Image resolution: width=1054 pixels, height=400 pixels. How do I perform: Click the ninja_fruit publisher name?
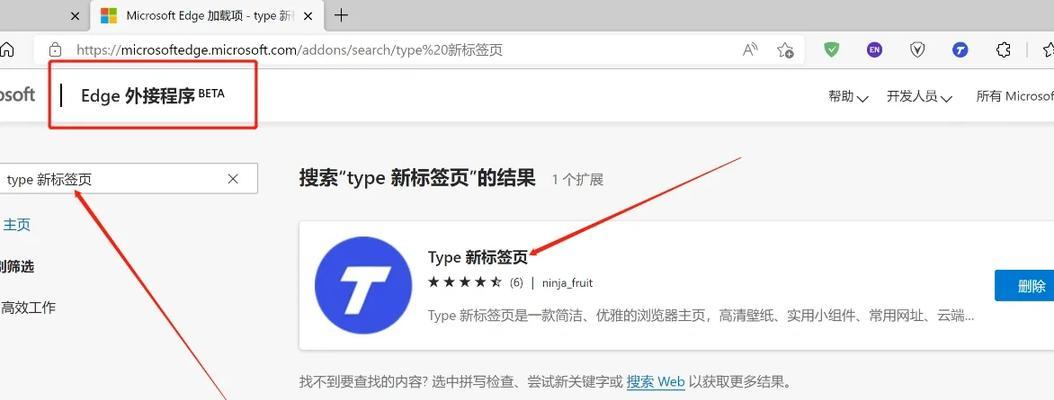click(567, 283)
